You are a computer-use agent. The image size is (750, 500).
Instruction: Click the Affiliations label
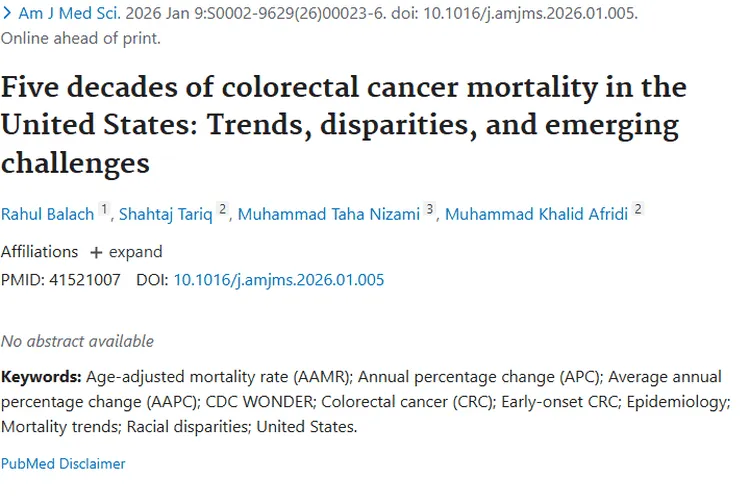pos(39,252)
